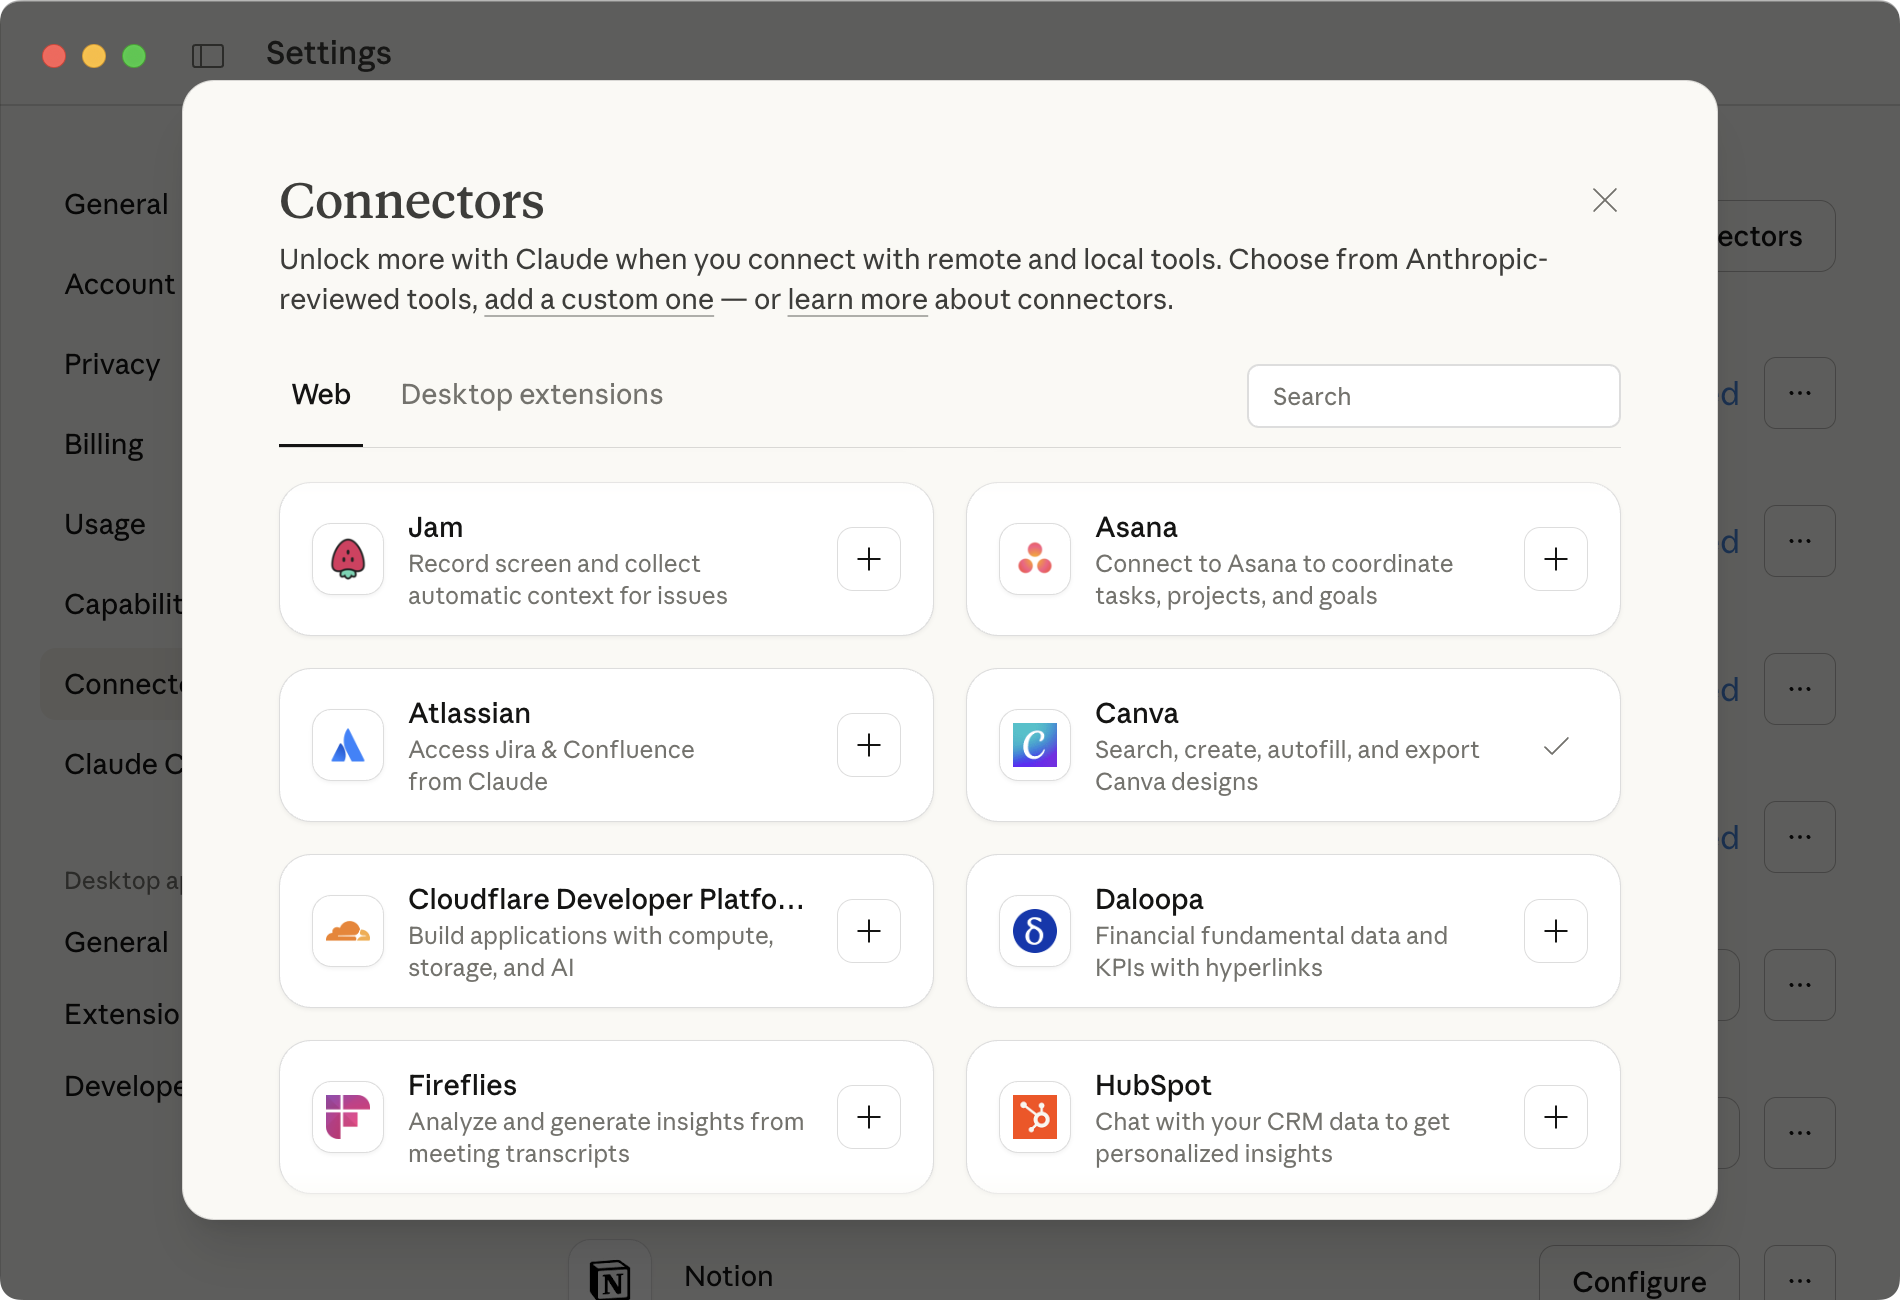Image resolution: width=1900 pixels, height=1300 pixels.
Task: Click learn more about connectors
Action: [x=856, y=298]
